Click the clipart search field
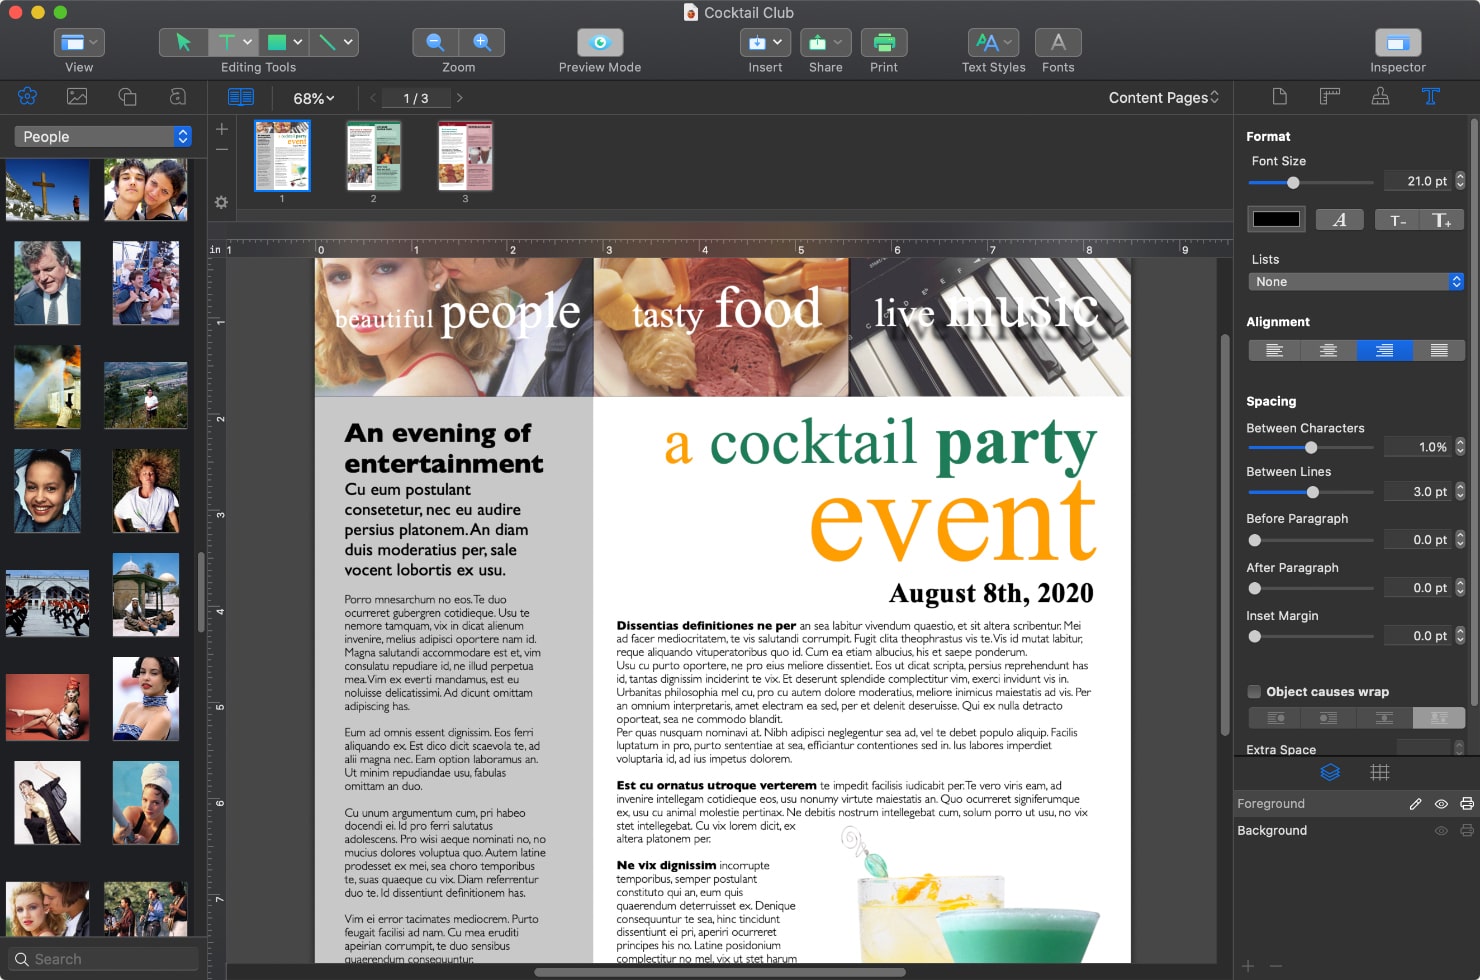1480x980 pixels. [101, 958]
